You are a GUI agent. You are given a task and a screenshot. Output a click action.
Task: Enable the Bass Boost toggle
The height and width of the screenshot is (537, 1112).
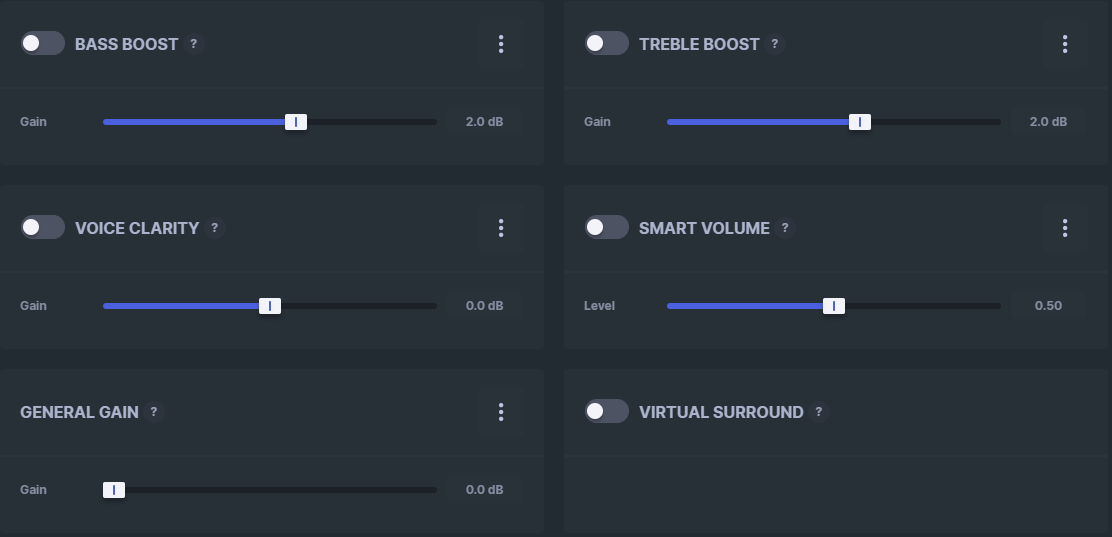pyautogui.click(x=43, y=44)
